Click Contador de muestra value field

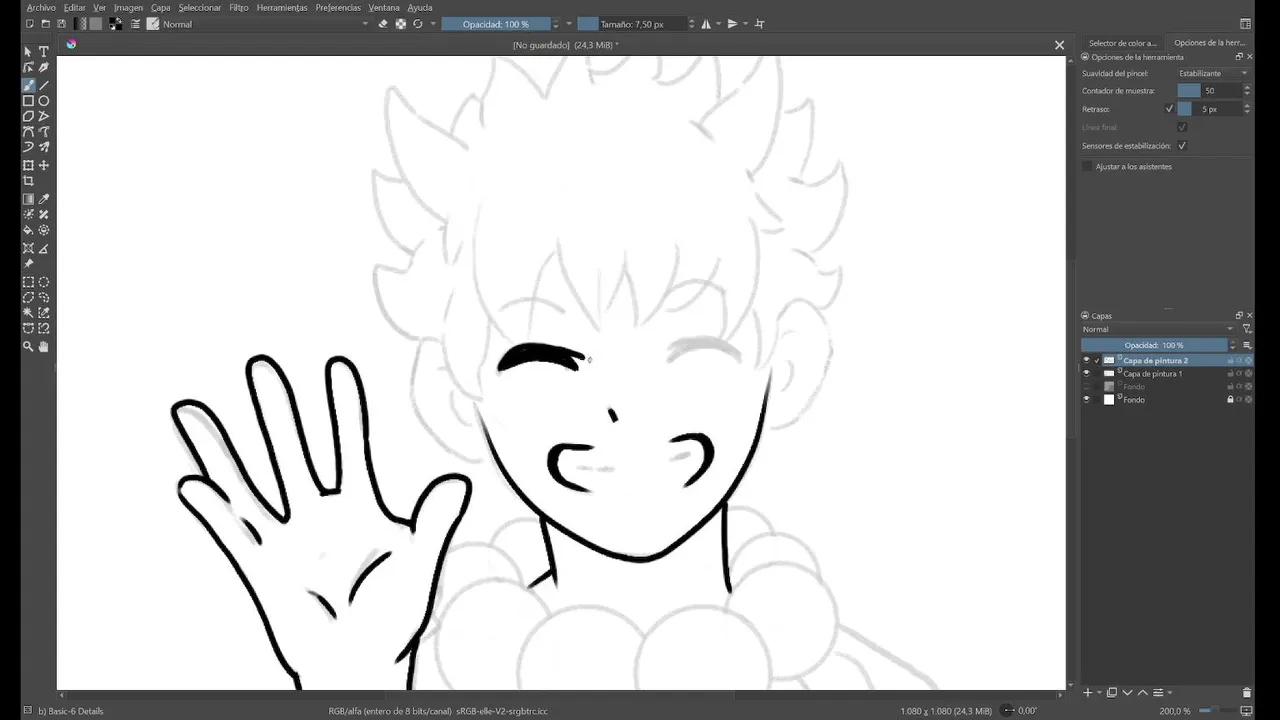[x=1209, y=90]
